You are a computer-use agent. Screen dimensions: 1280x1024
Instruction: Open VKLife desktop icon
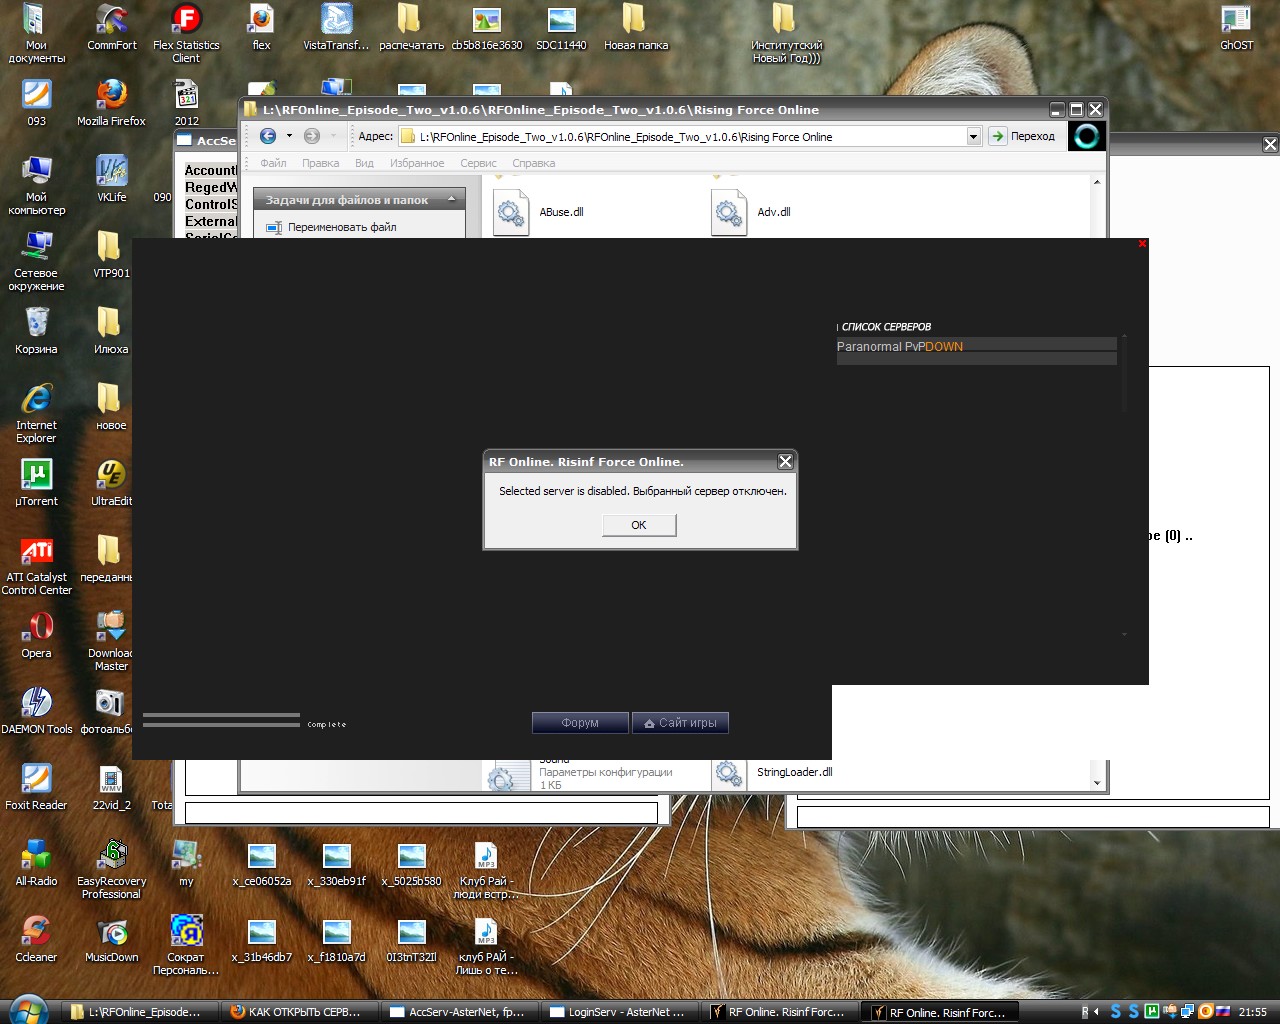coord(111,179)
